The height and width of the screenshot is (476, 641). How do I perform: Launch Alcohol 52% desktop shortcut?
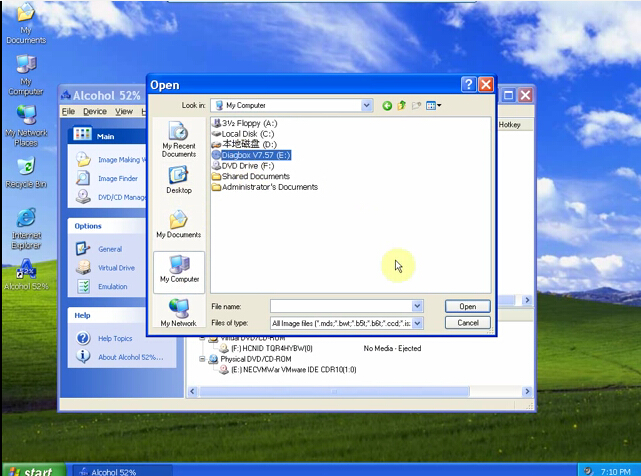tap(26, 274)
